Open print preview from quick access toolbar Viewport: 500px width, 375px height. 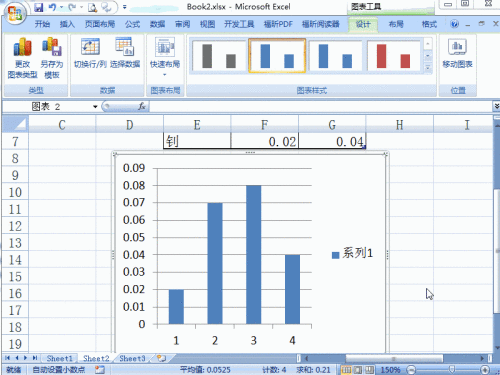pyautogui.click(x=92, y=7)
